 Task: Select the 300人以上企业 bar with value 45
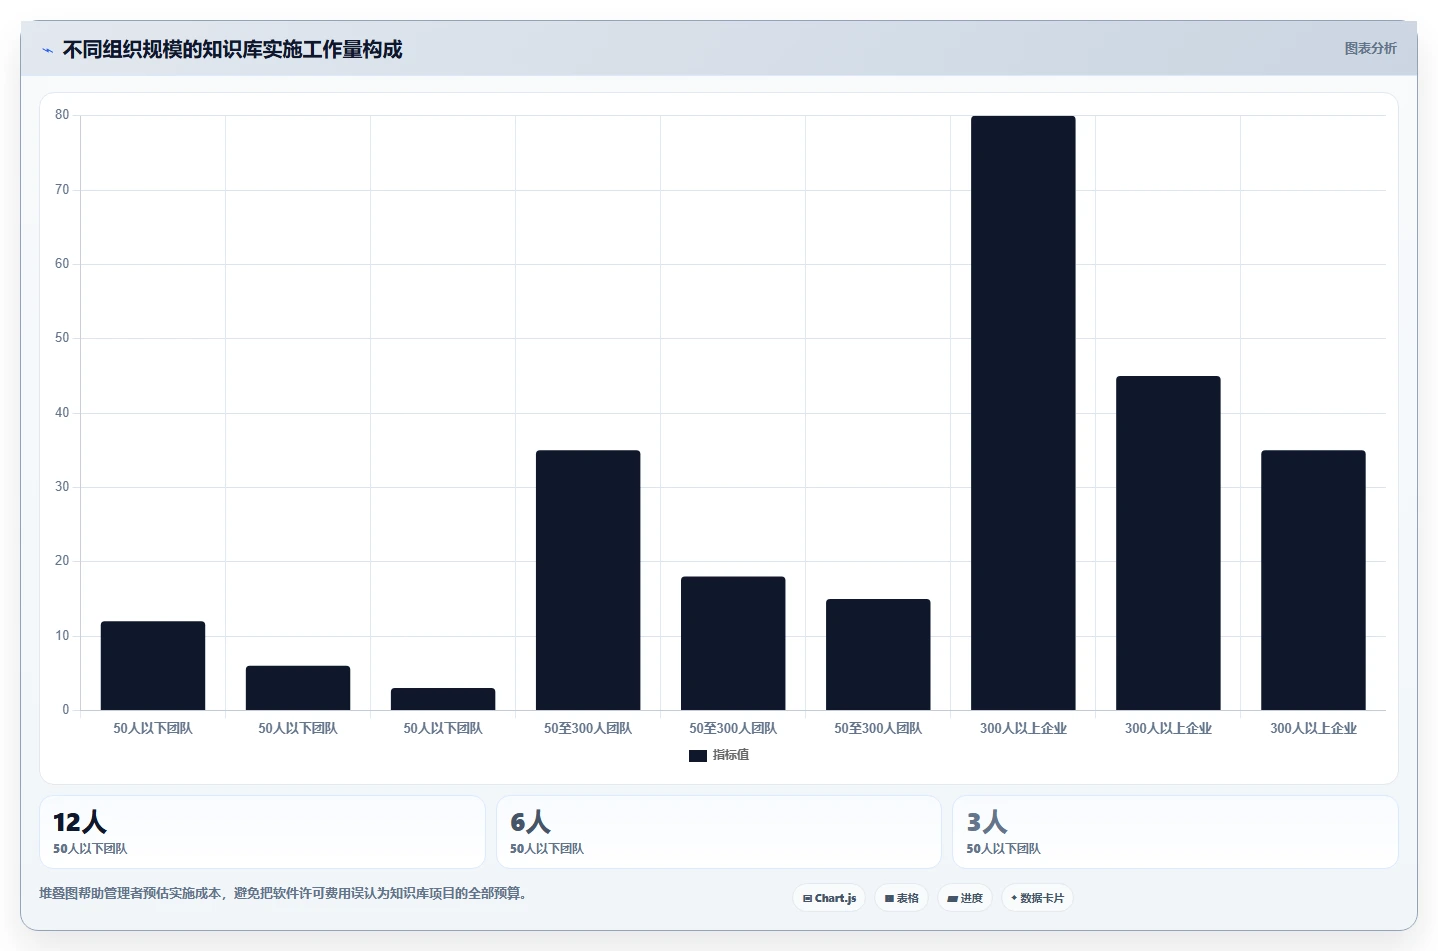1168,543
